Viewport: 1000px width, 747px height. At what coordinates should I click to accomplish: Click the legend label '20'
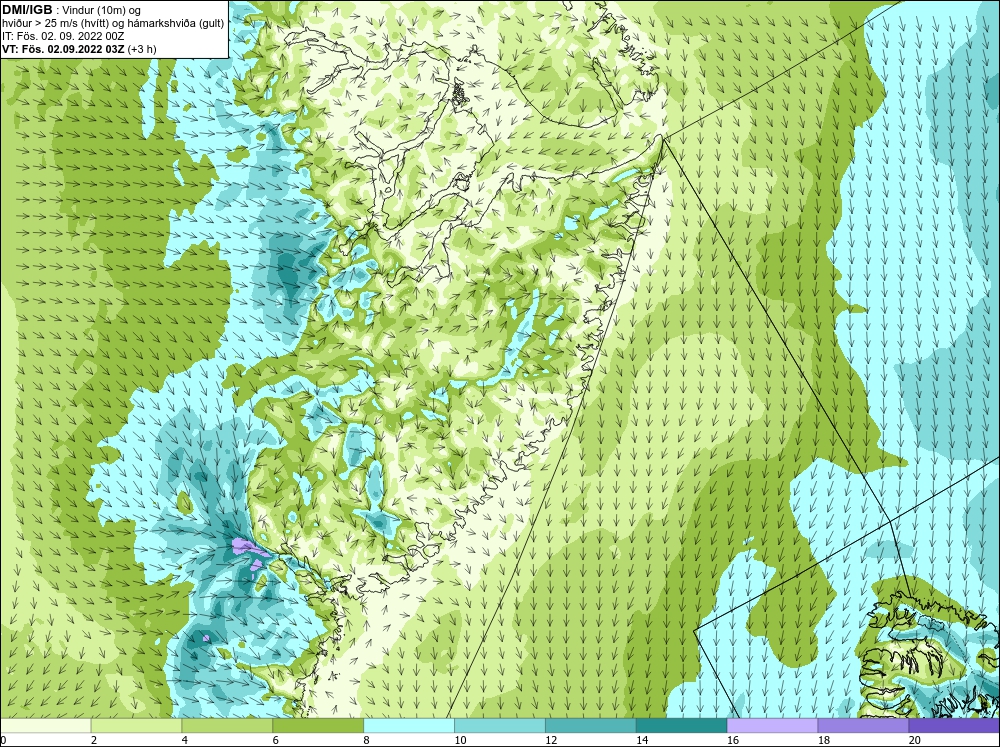pos(915,740)
